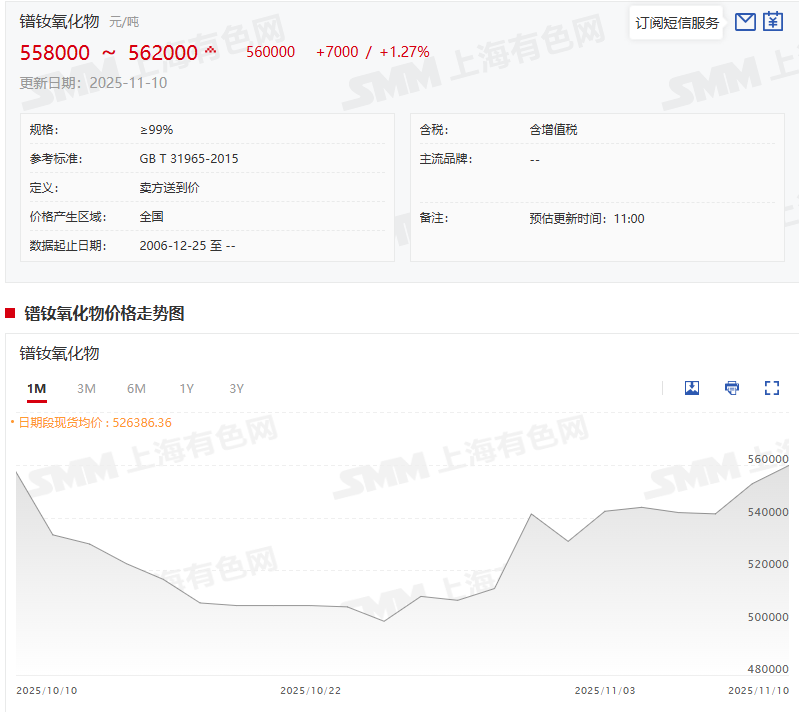
Task: Click the 订阅短信服务 tooltip button
Action: pos(677,23)
